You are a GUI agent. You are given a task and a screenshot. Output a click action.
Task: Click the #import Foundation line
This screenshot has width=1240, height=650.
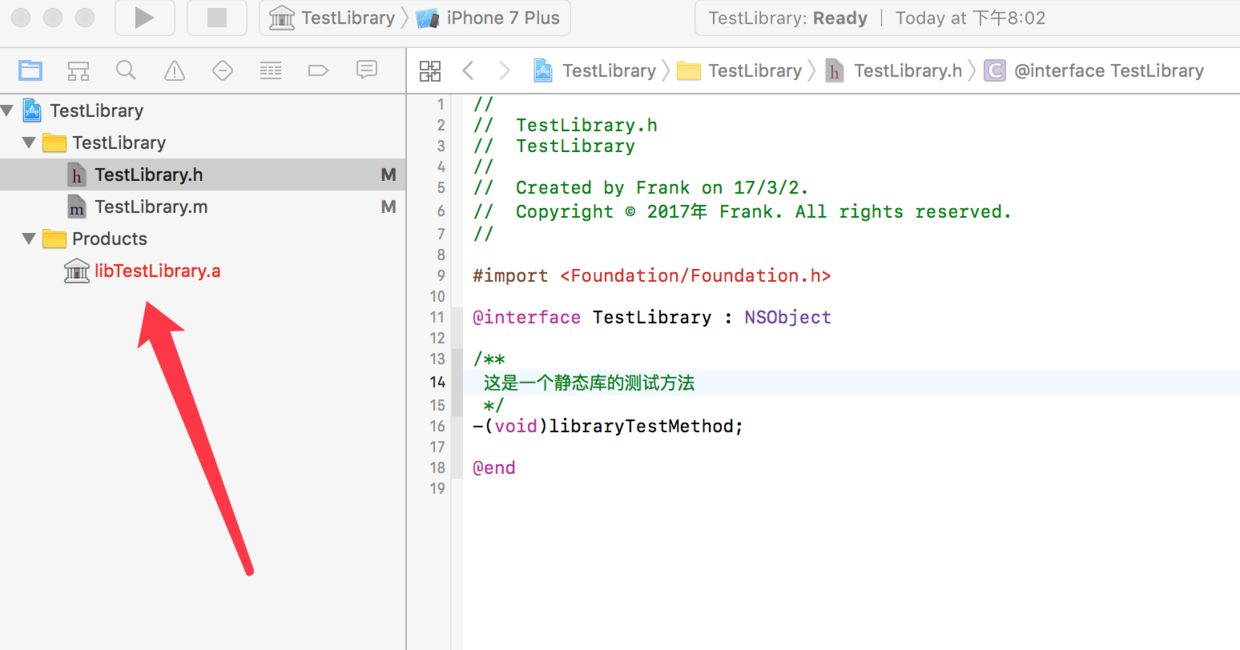[x=652, y=275]
